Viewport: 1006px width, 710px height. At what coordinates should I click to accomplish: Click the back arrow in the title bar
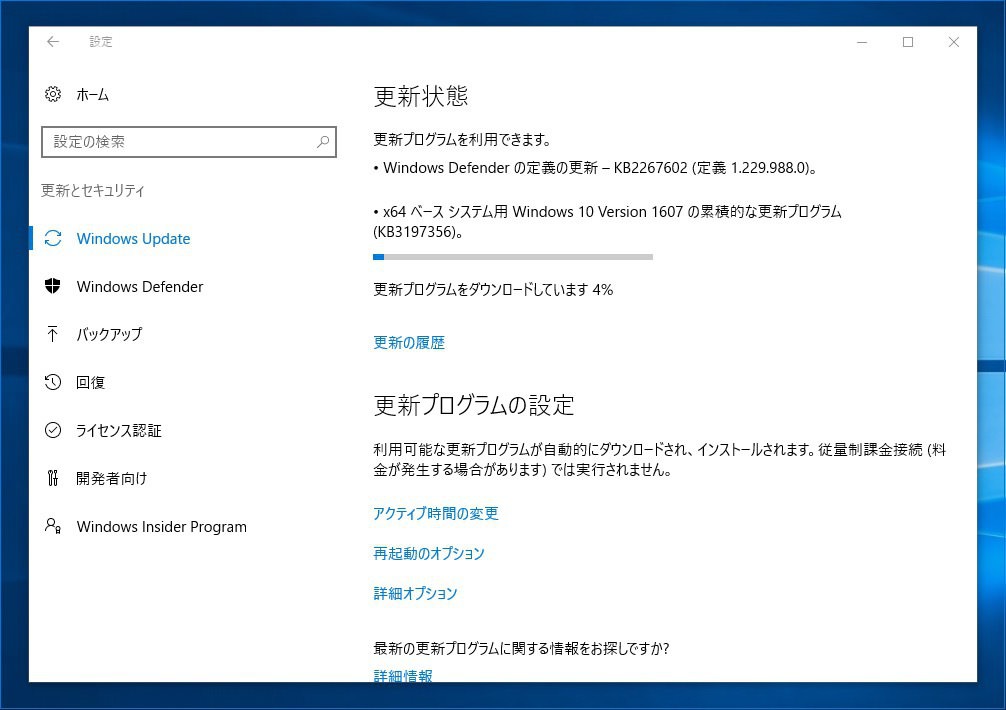pyautogui.click(x=53, y=42)
